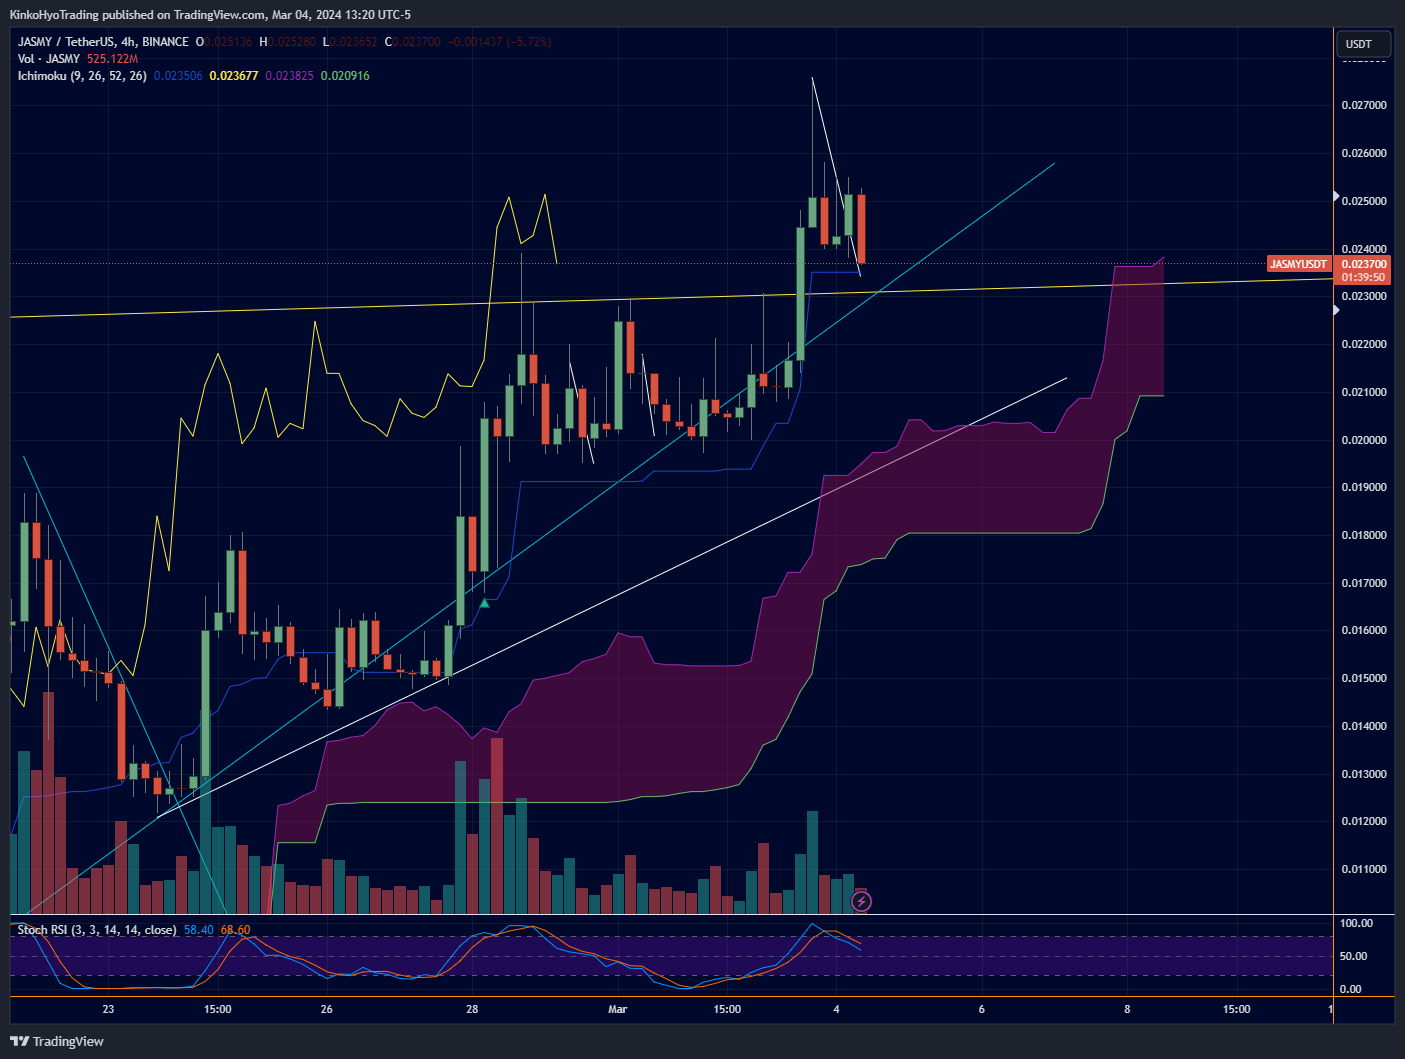Click the 4 date label on time axis

pyautogui.click(x=836, y=1009)
